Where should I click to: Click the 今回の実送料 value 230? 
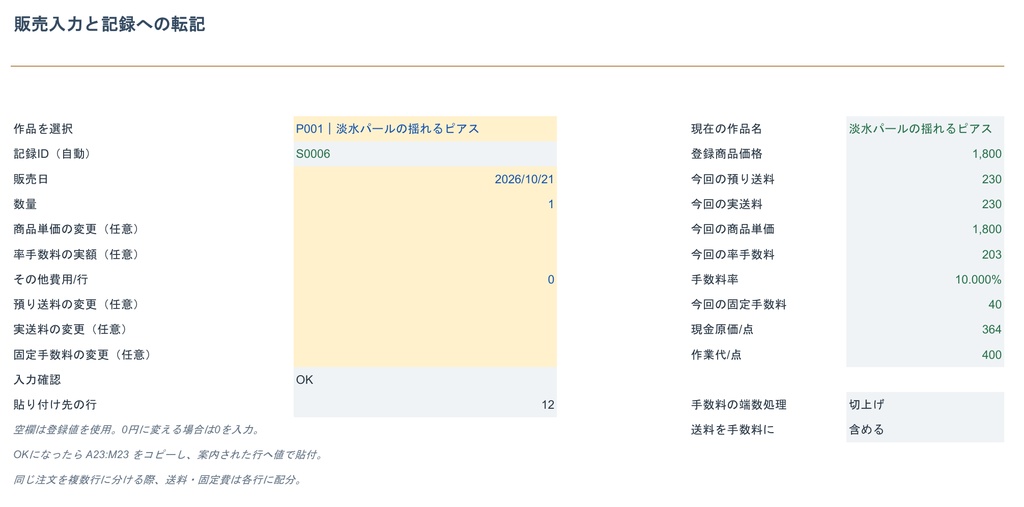[x=925, y=204]
